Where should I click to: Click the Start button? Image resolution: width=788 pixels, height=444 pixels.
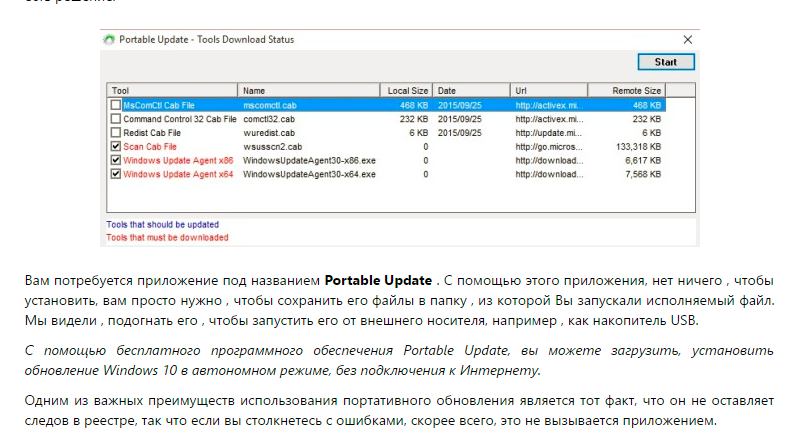[x=666, y=62]
